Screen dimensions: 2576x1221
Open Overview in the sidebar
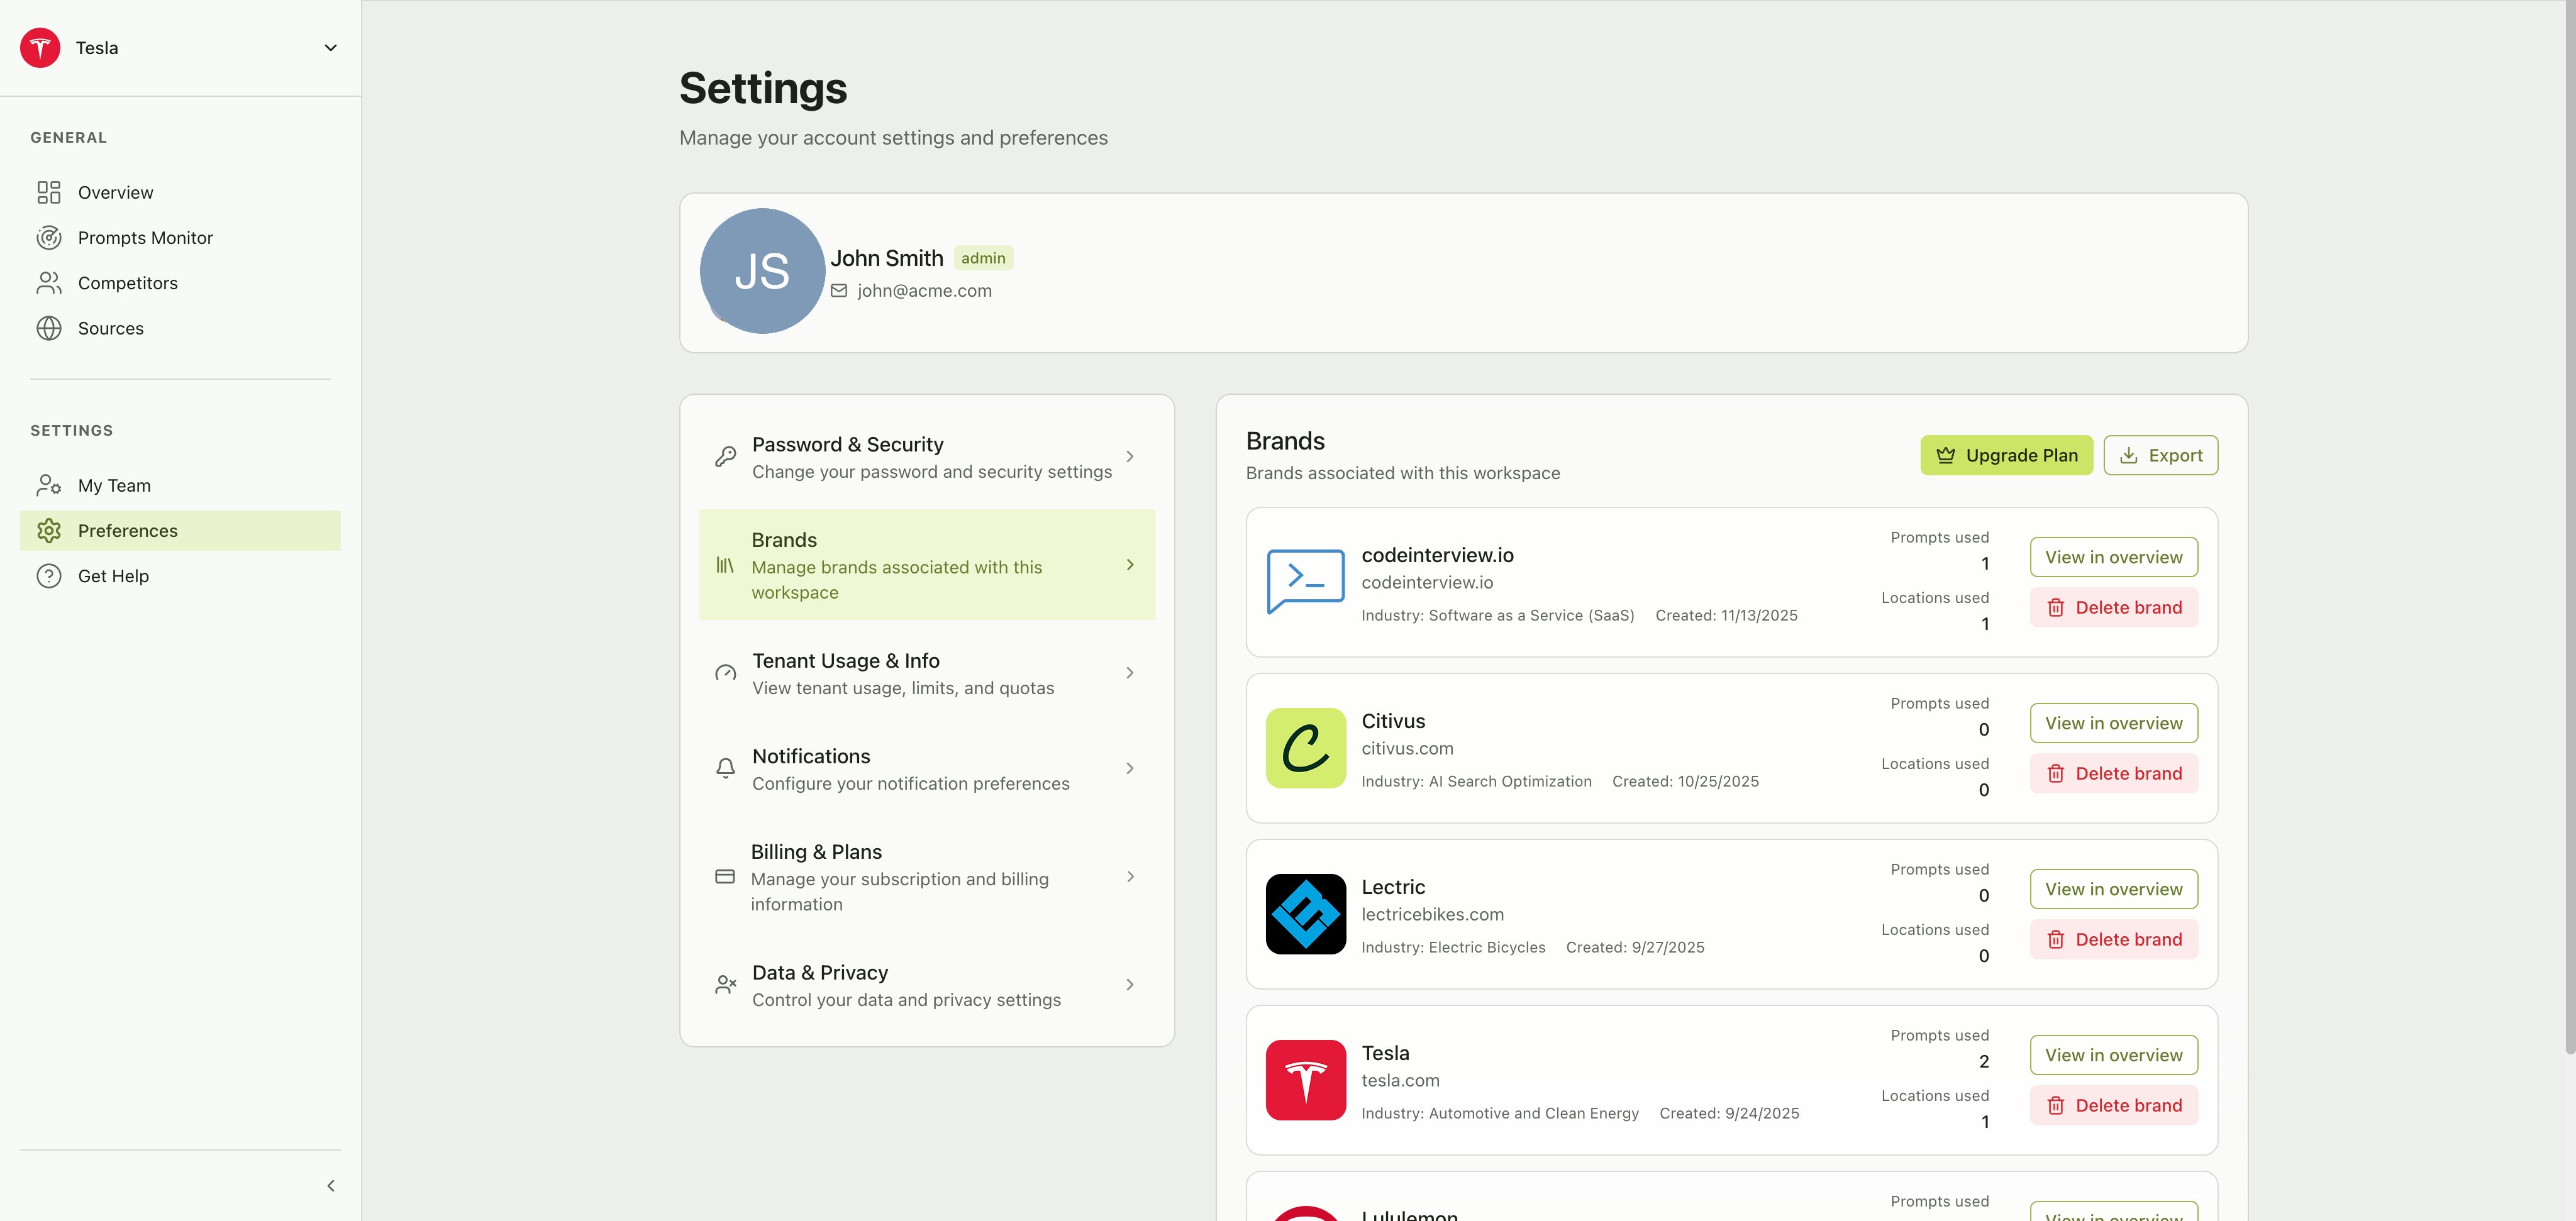tap(180, 192)
